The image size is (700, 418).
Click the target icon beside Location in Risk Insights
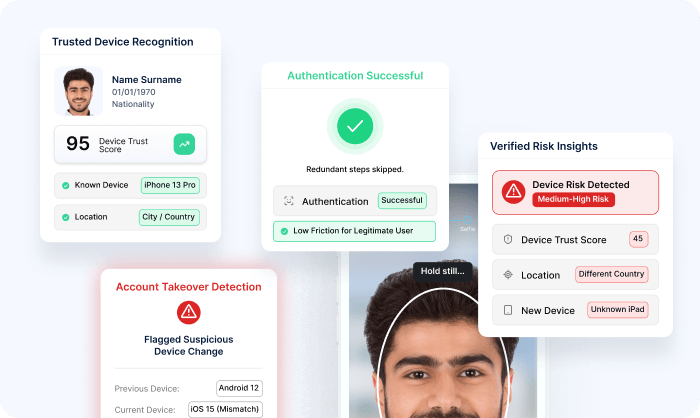coord(508,275)
